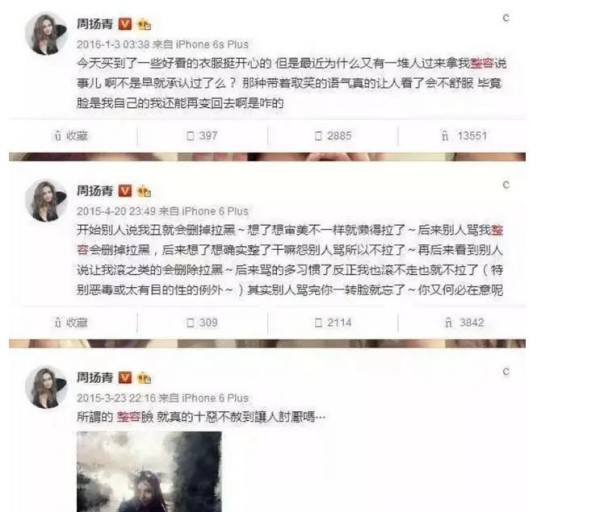Viewport: 600px width, 512px height.
Task: Open comments showing 2885
Action: (x=333, y=136)
